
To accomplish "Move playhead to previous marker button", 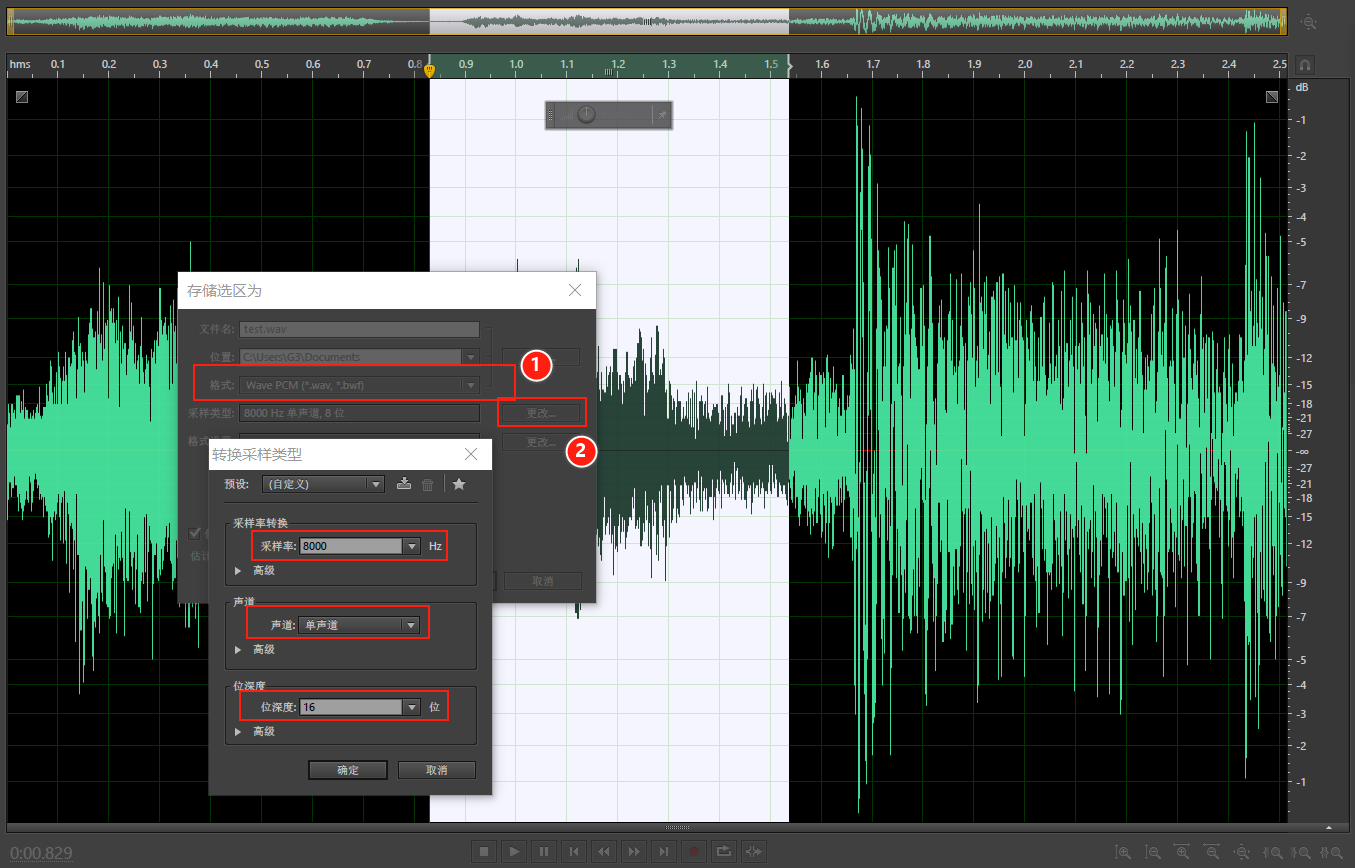I will [574, 851].
